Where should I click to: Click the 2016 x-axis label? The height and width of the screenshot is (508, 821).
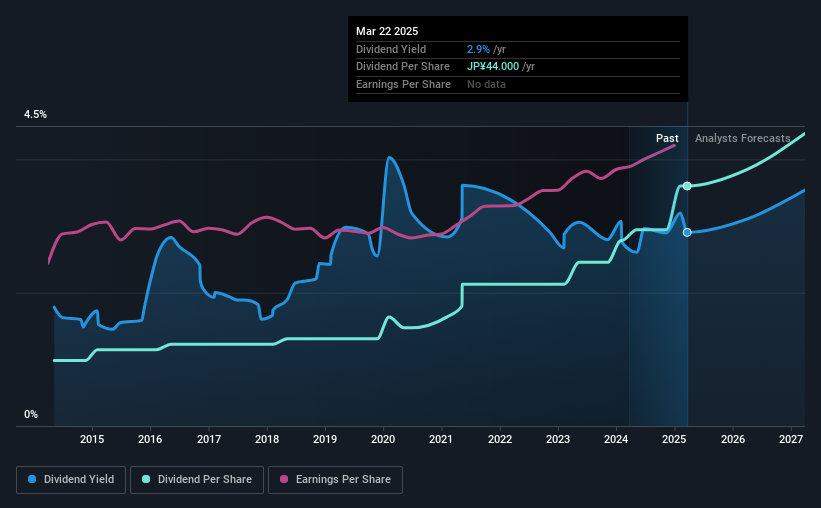point(150,439)
